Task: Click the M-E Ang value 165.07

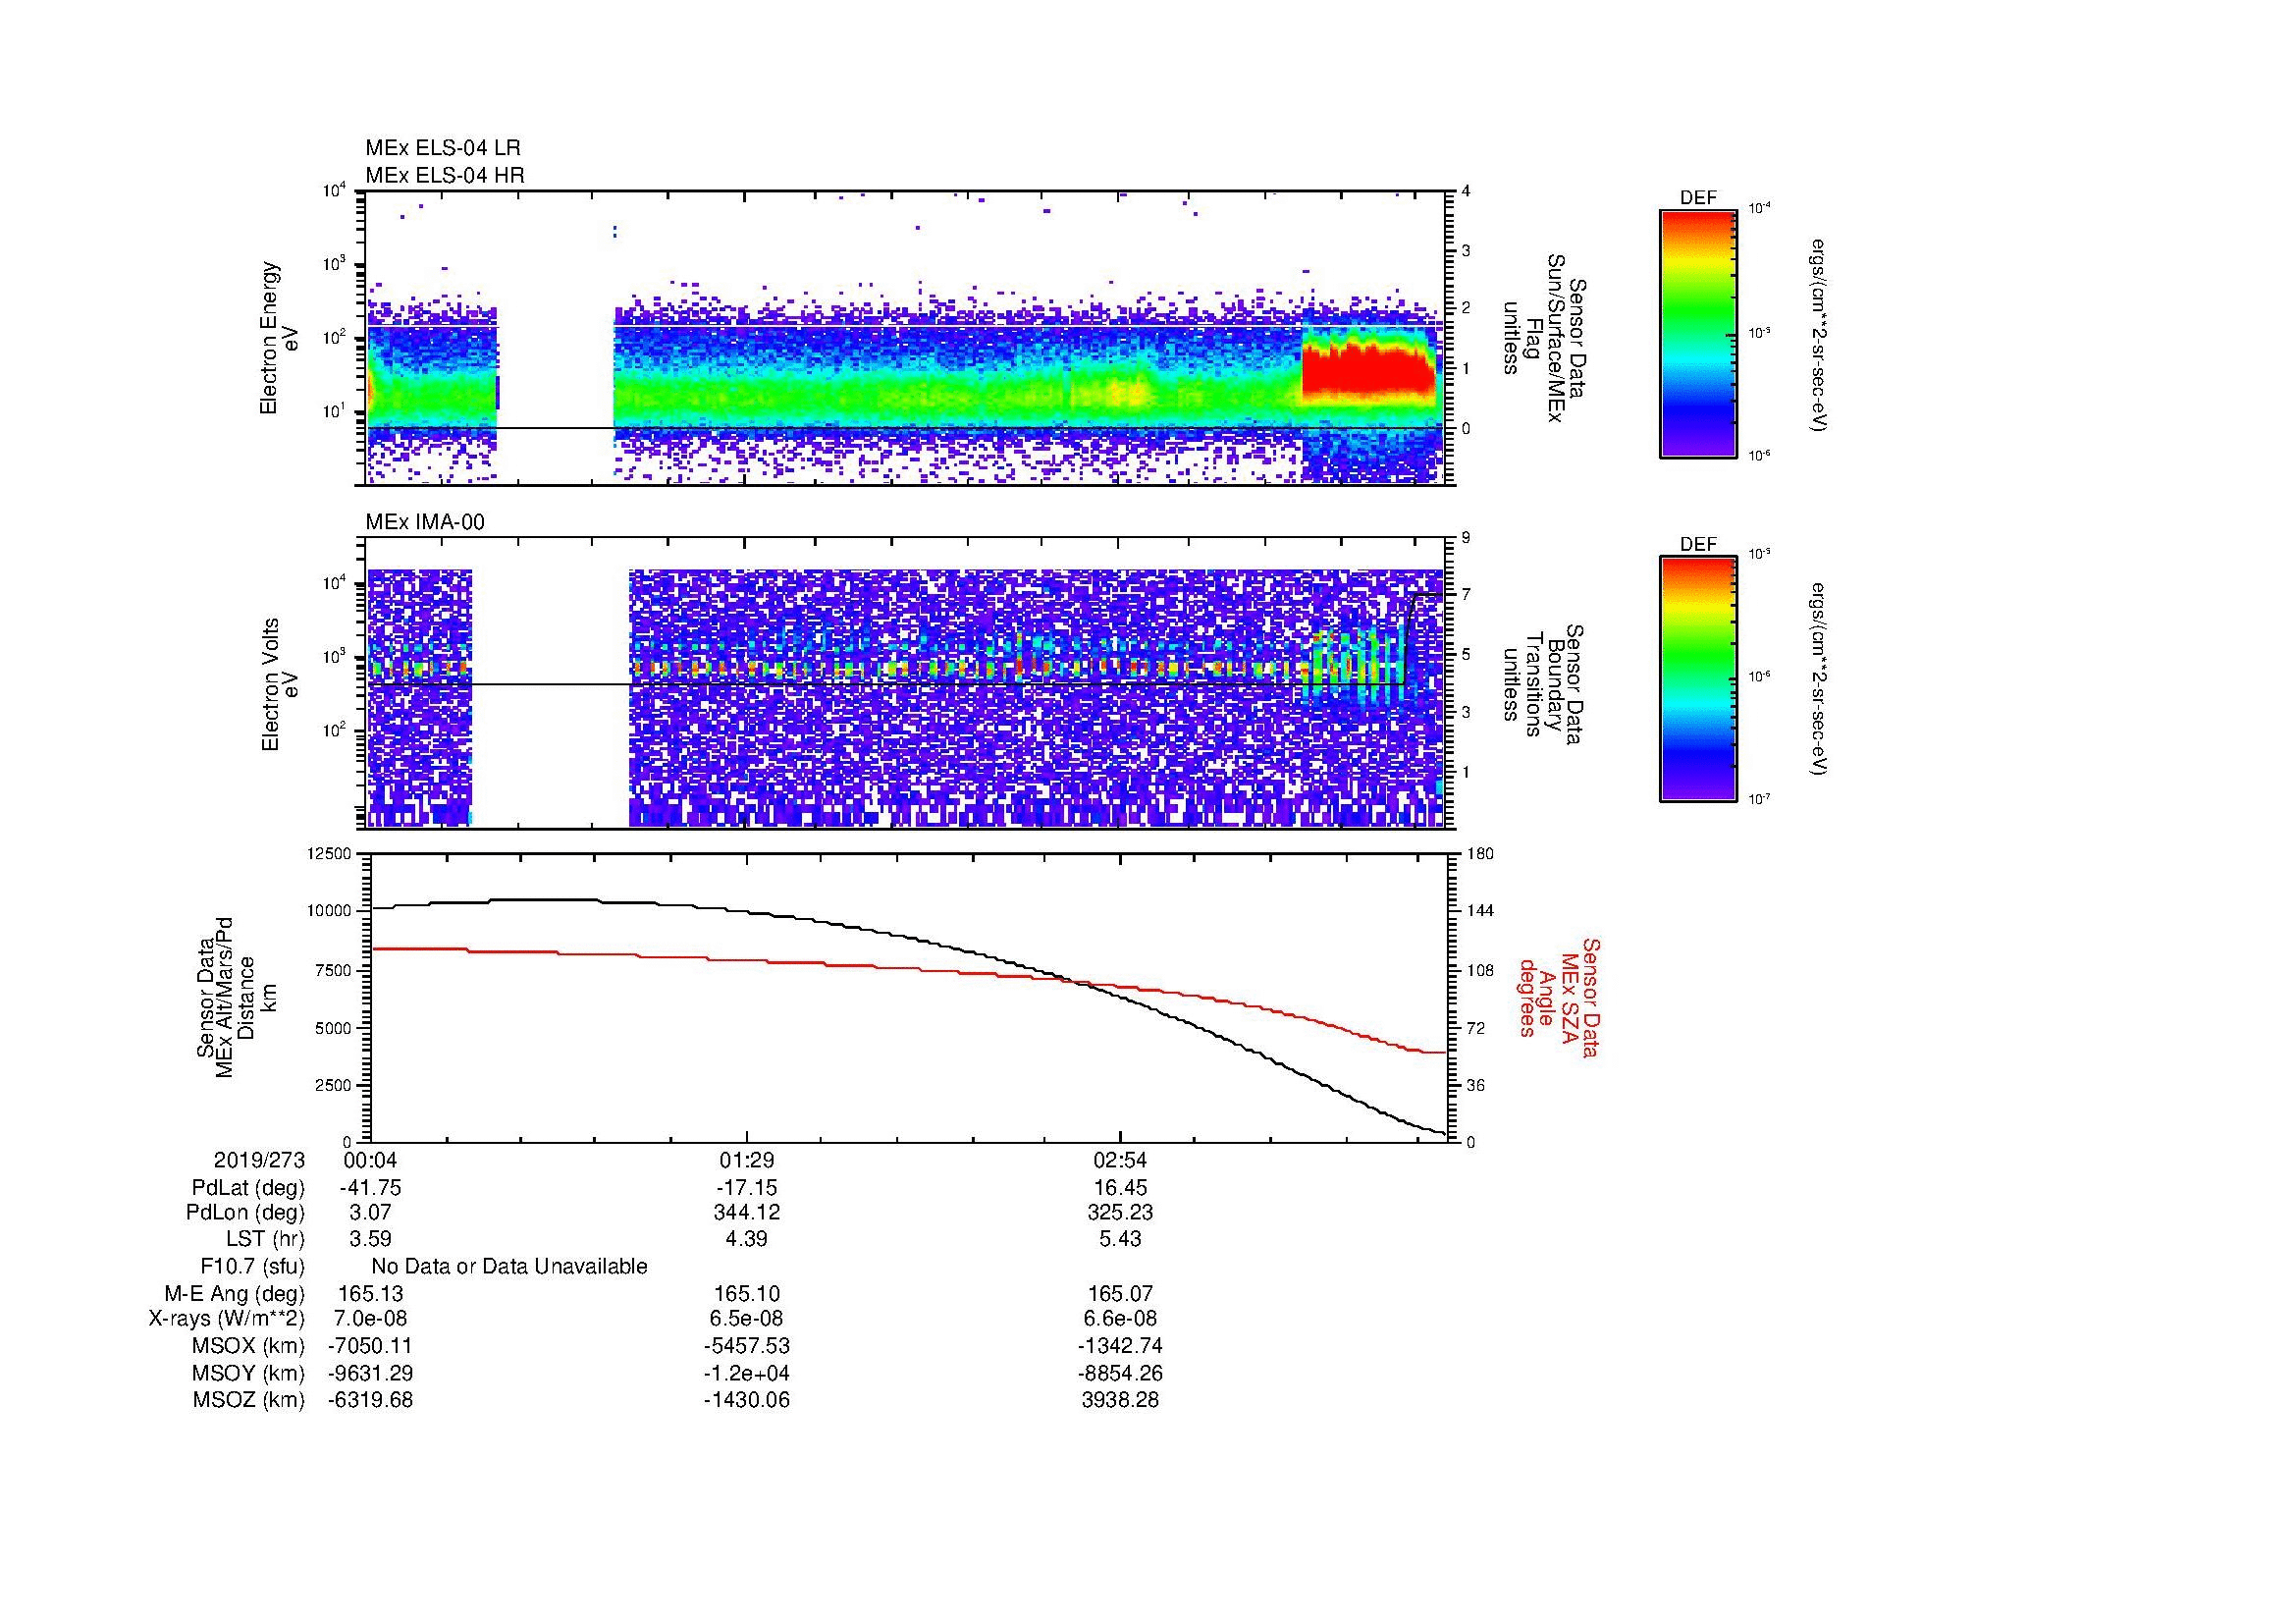Action: pyautogui.click(x=1120, y=1294)
